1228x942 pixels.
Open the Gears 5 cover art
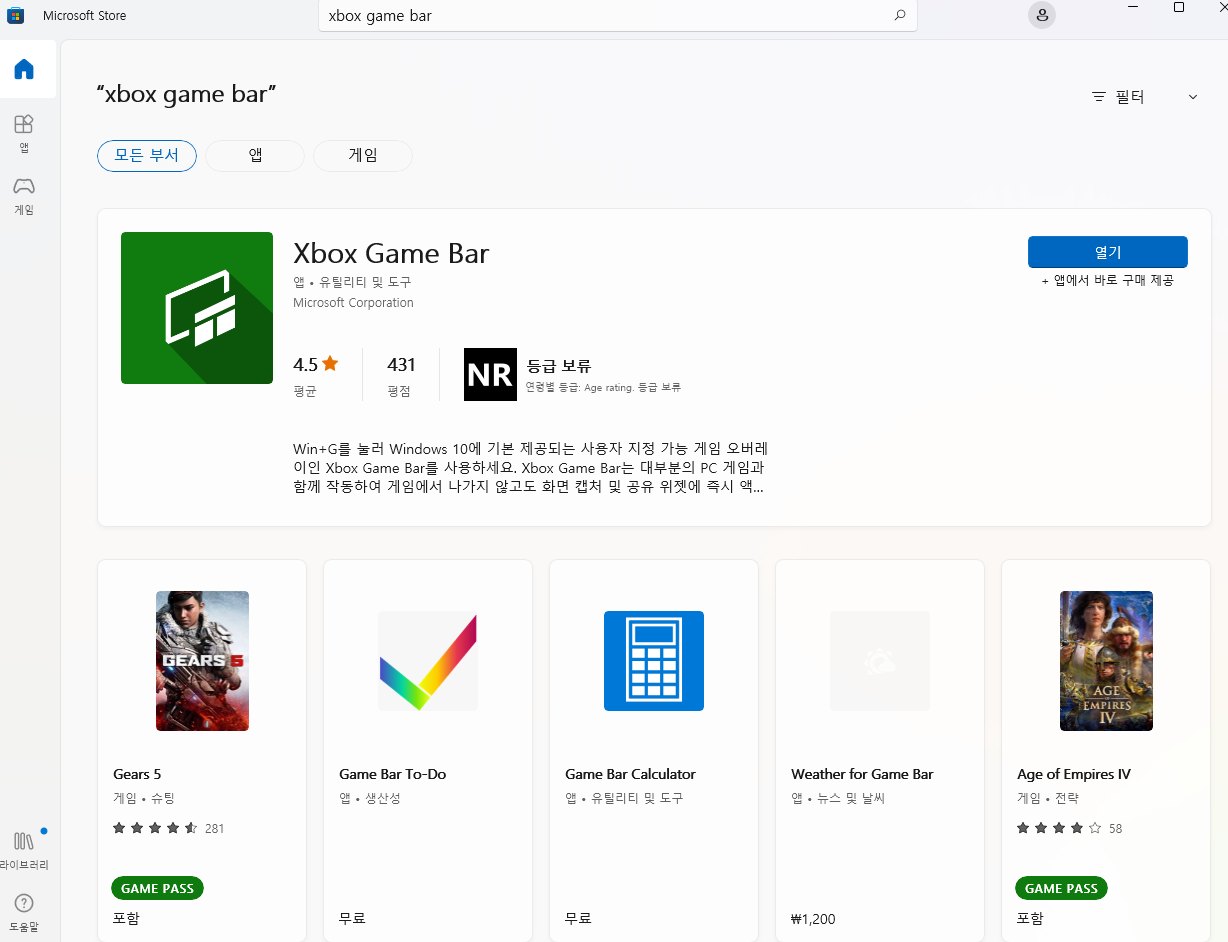[202, 661]
